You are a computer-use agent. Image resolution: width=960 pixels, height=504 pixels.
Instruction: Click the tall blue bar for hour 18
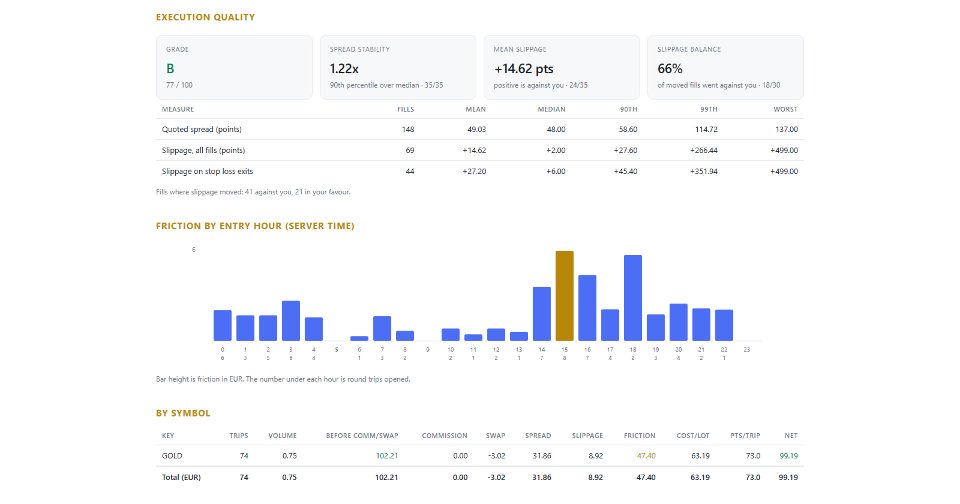[x=633, y=298]
